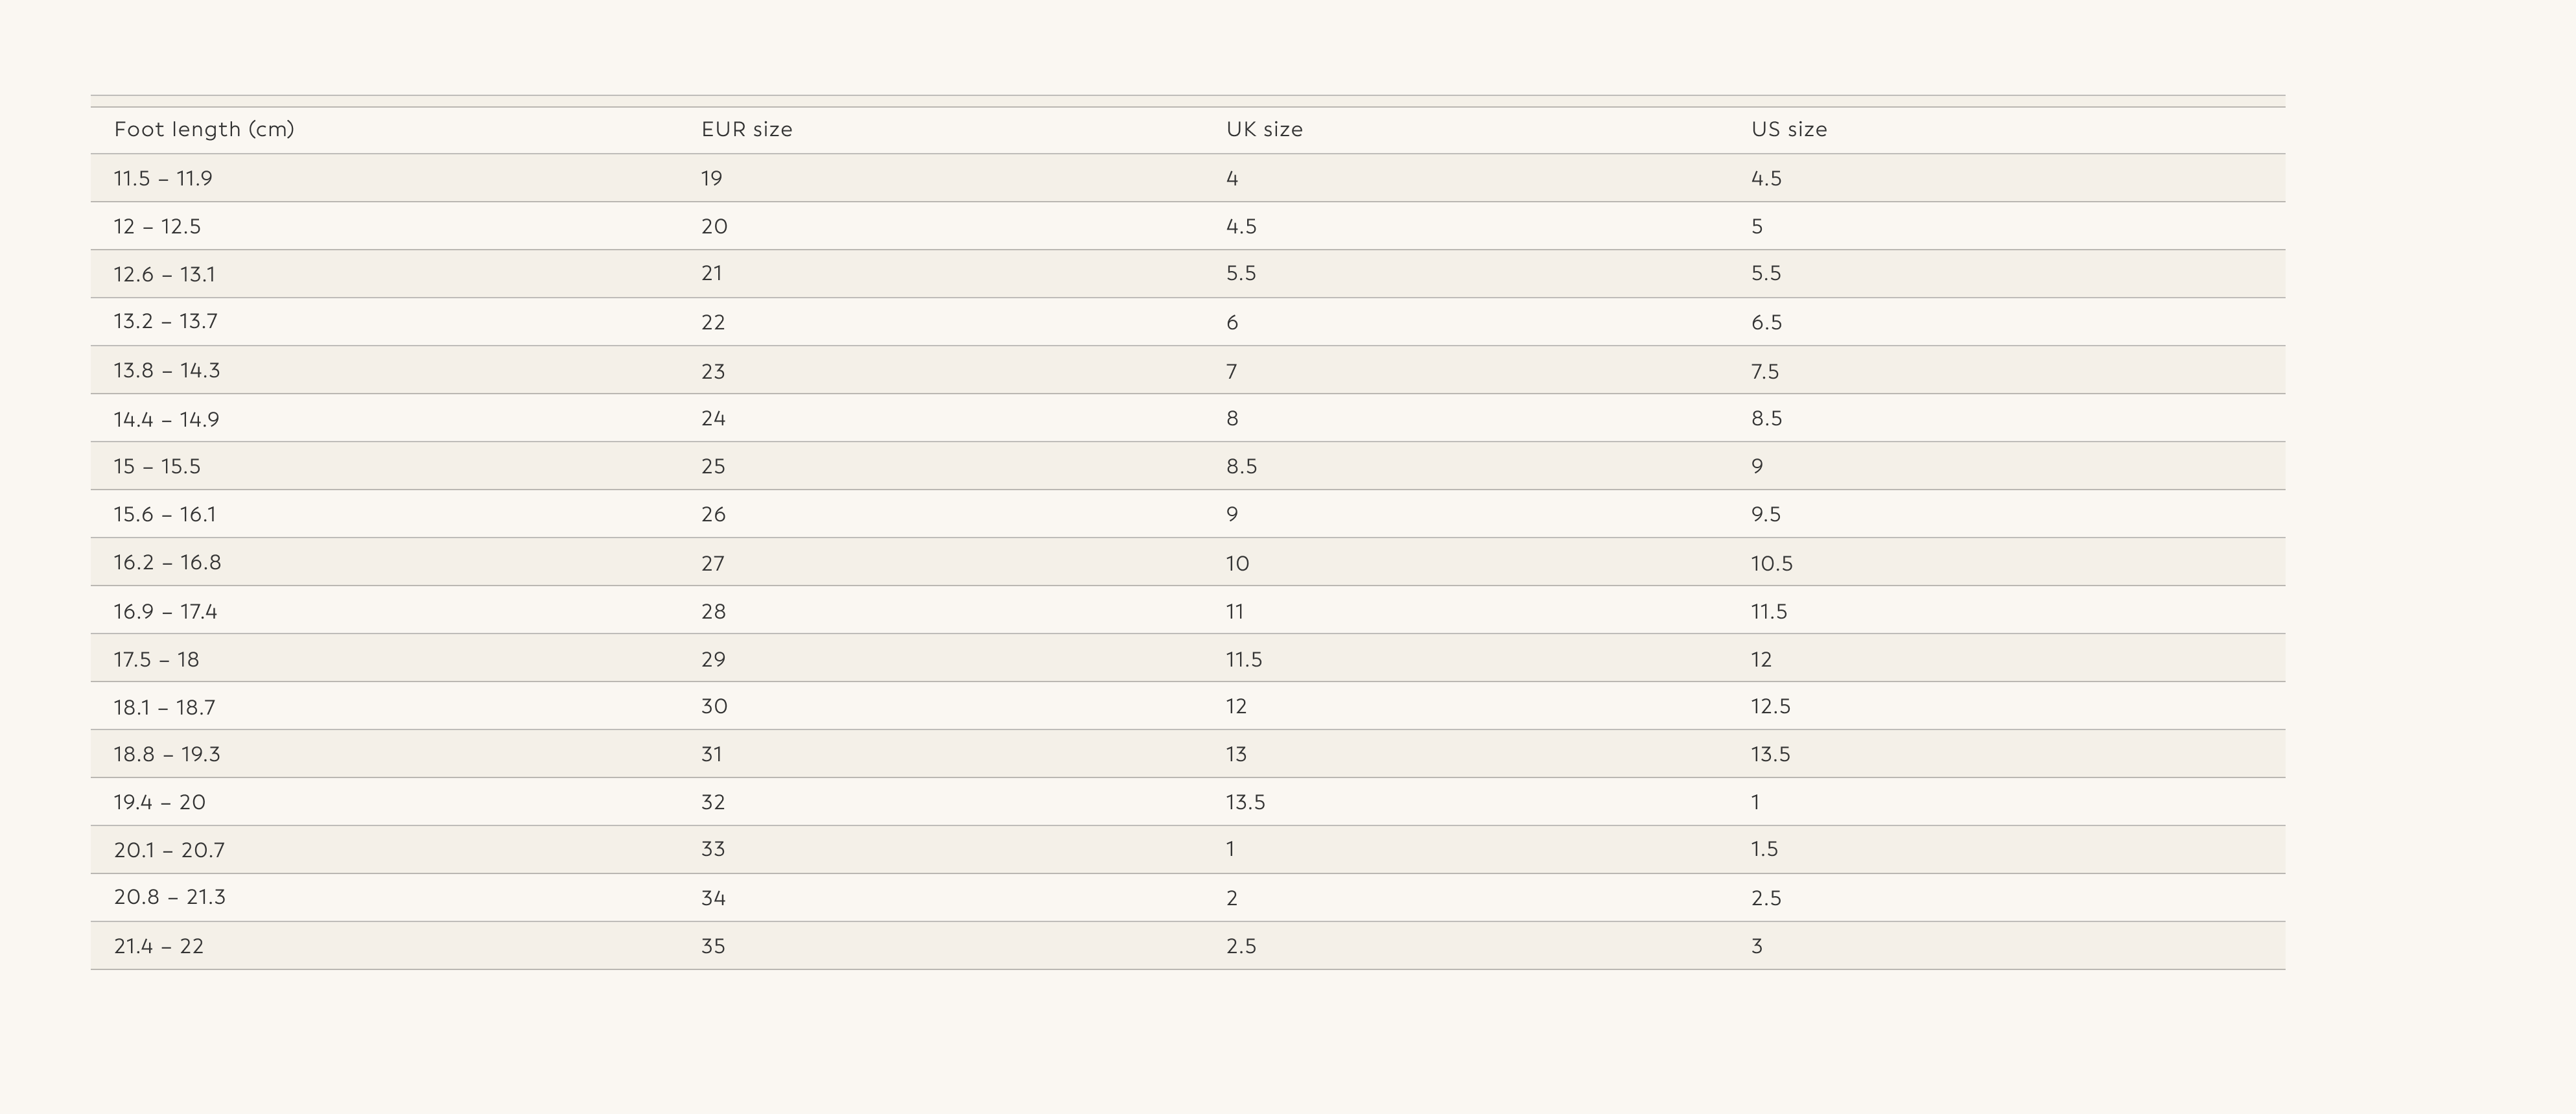The width and height of the screenshot is (2576, 1114).
Task: Click the '15.6 – 16.1' foot length cell
Action: (x=165, y=515)
